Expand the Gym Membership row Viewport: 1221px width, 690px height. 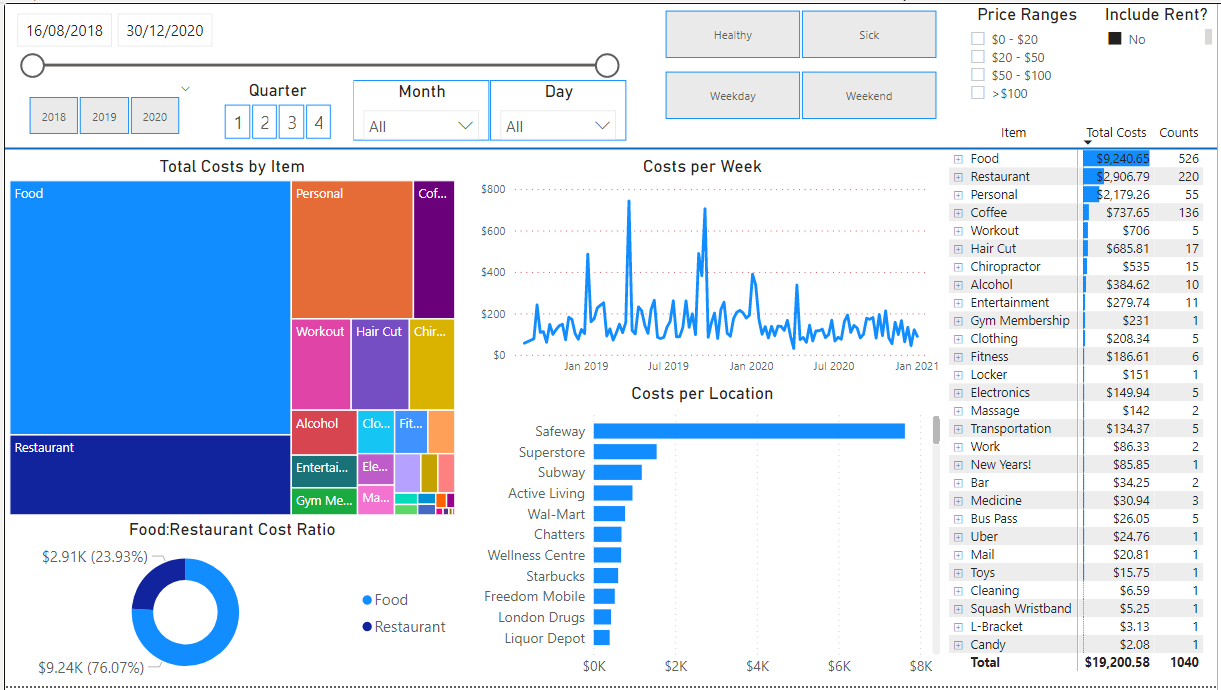pyautogui.click(x=958, y=321)
